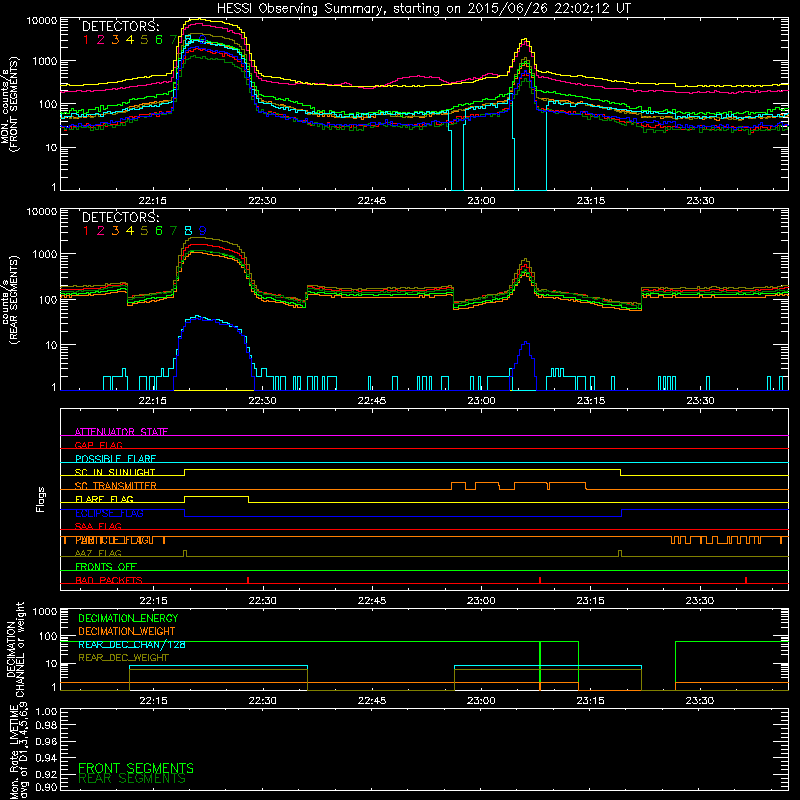Click the POSSIBLE_FLARE flag label
The height and width of the screenshot is (800, 800).
coord(115,459)
